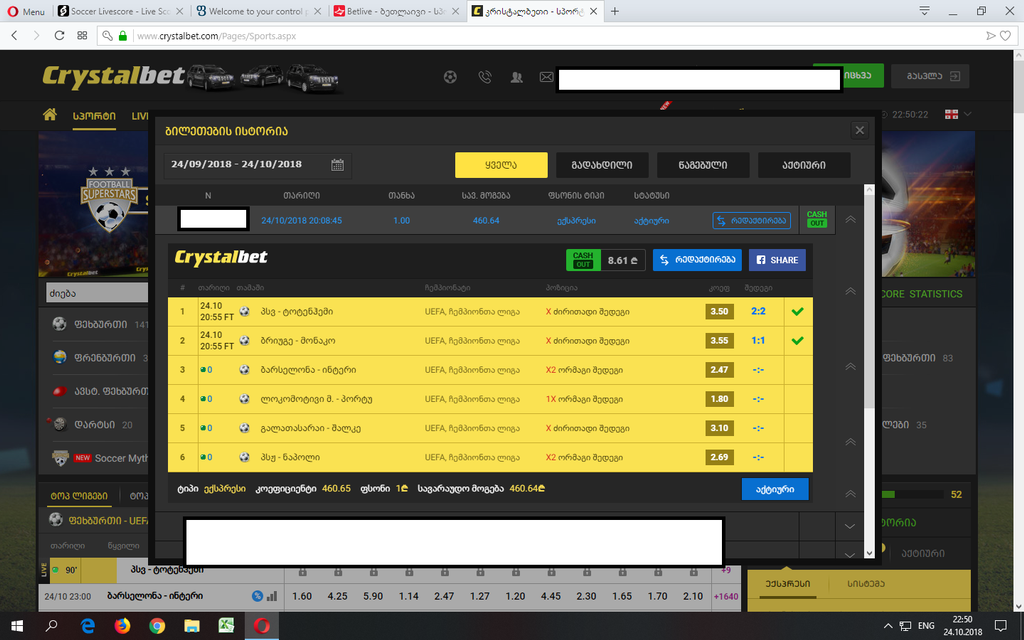Click statistics chart icon for Barcelona - Inter
Viewport: 1024px width, 640px height.
272,596
